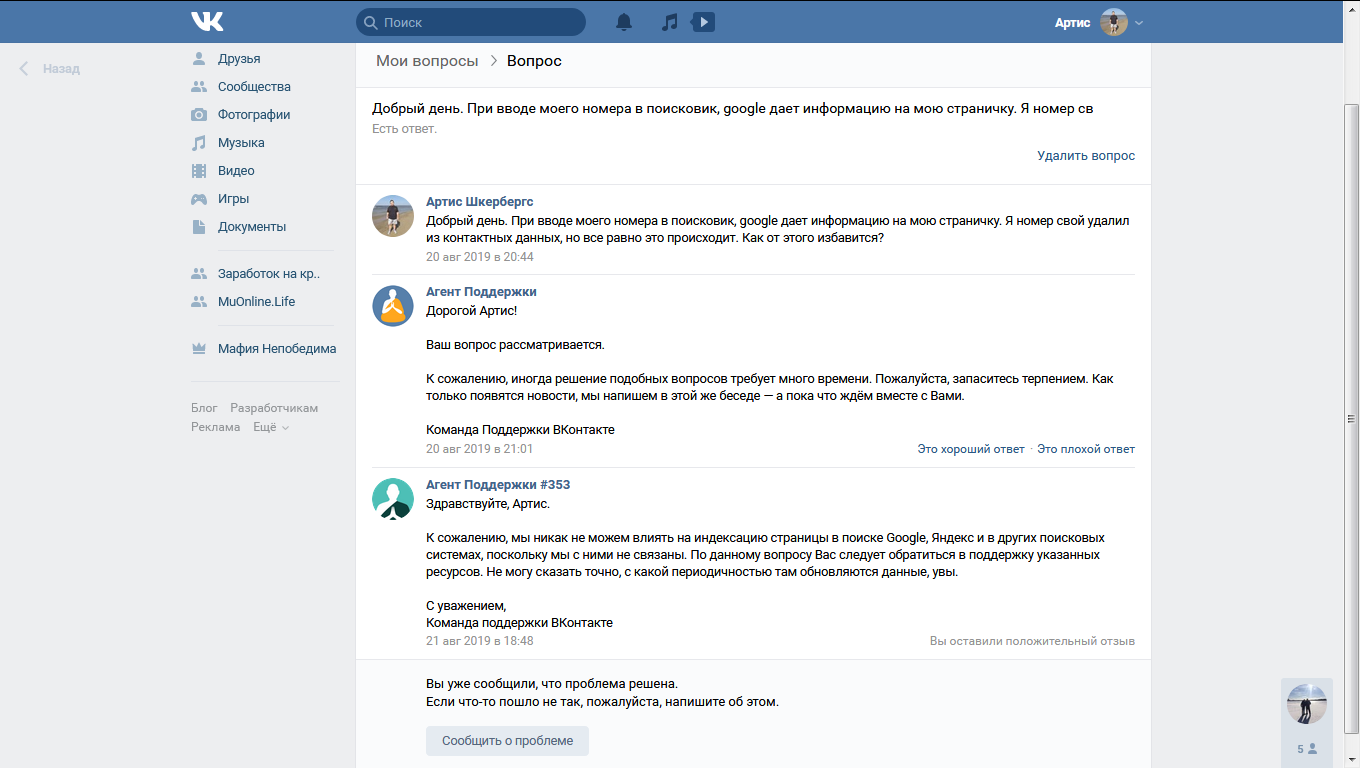
Task: Open the Реклама footer link
Action: coord(216,427)
